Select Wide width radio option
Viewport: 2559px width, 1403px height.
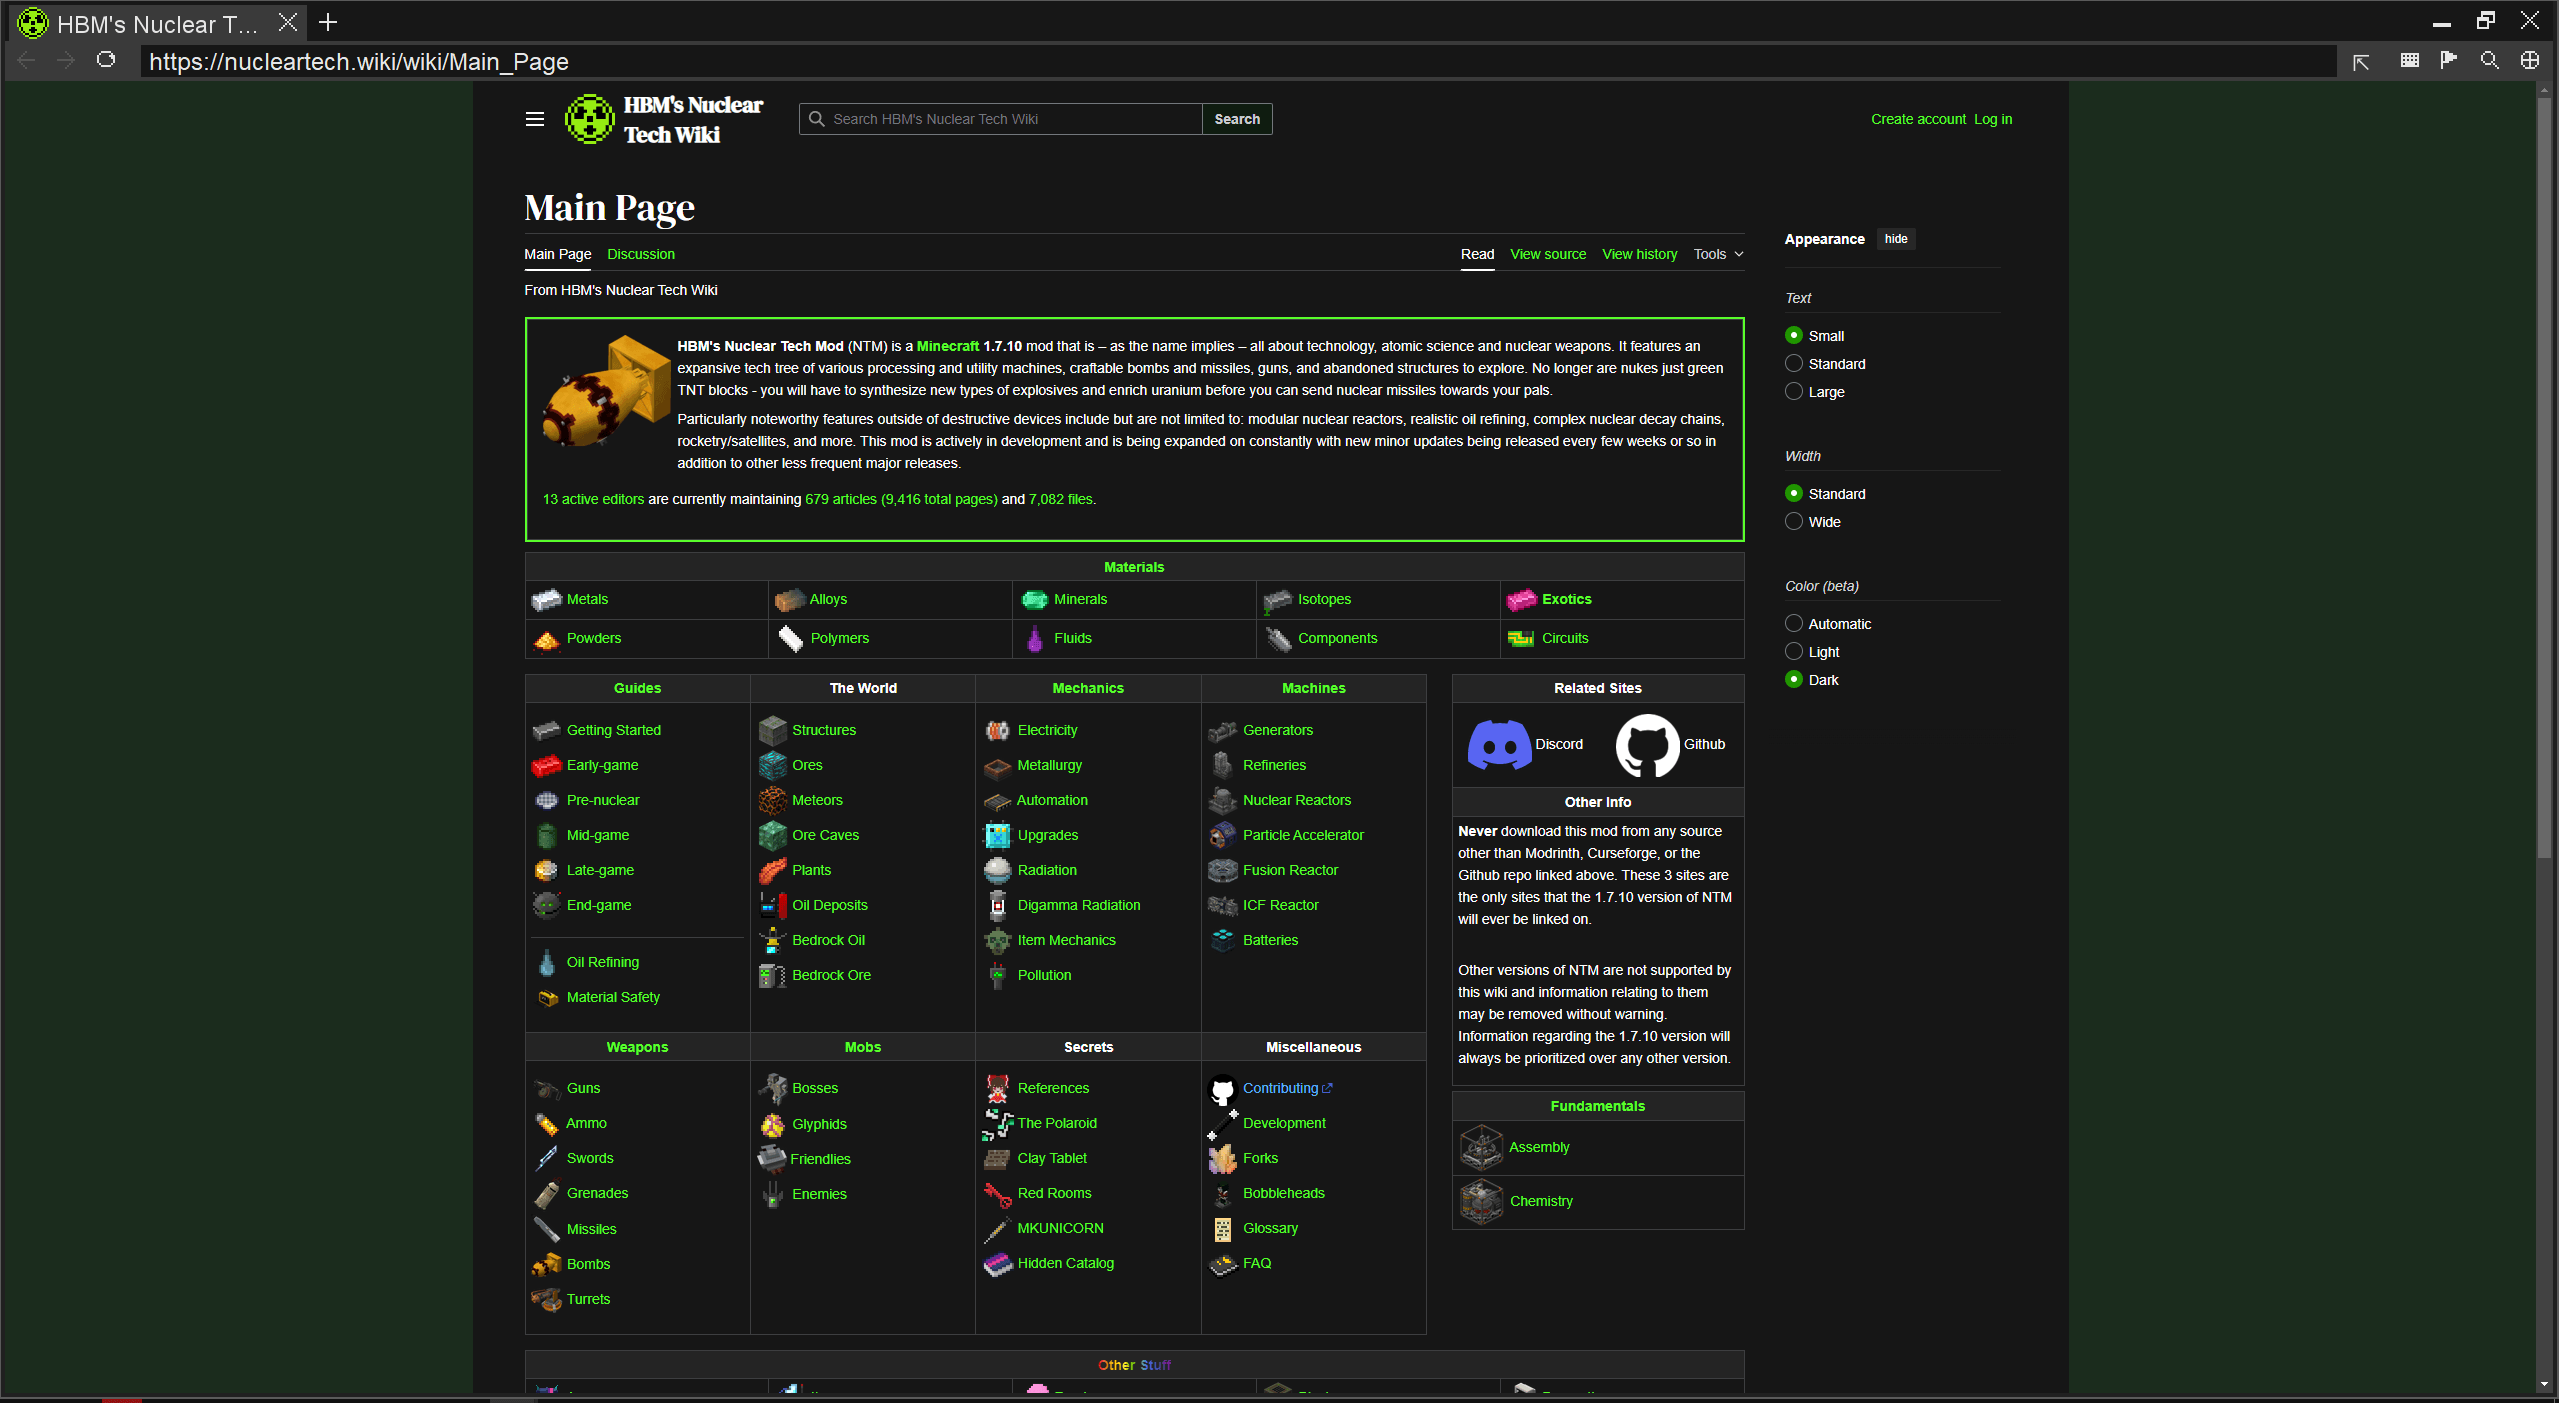click(1794, 522)
